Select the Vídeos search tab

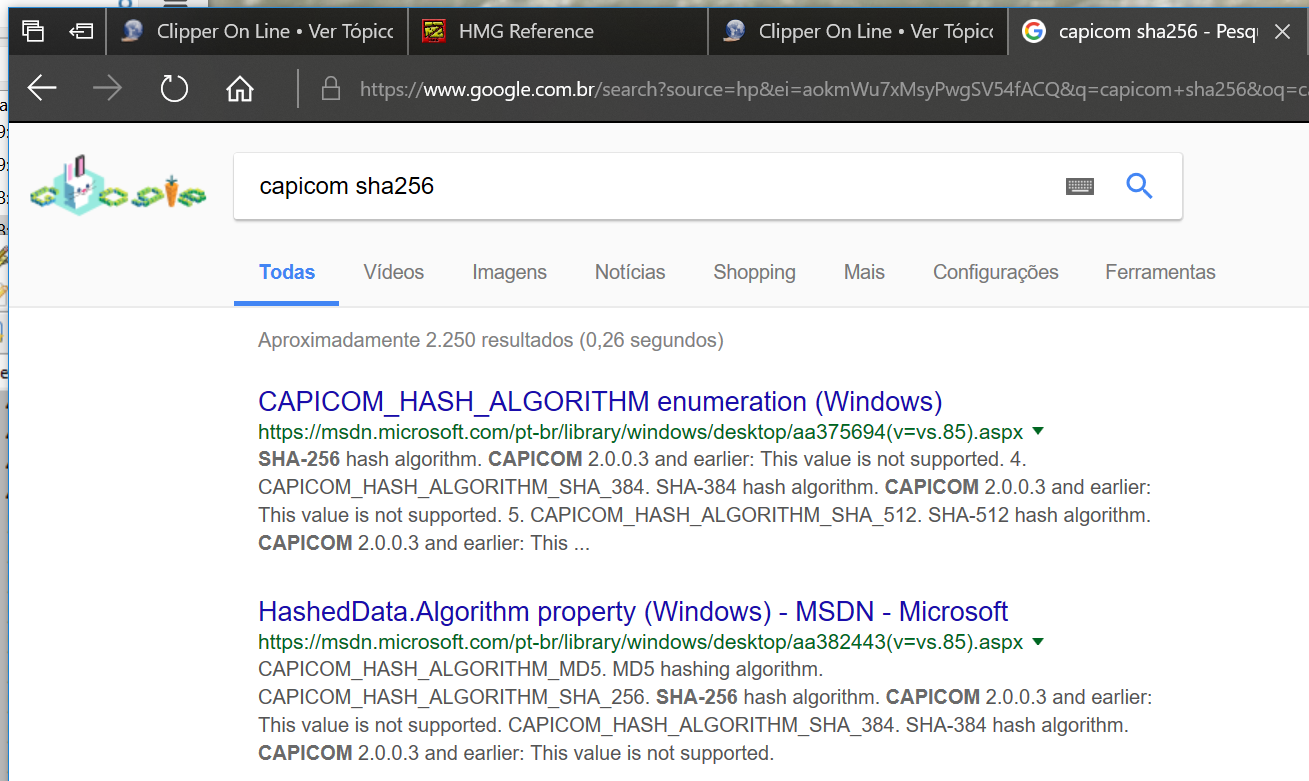[x=393, y=272]
